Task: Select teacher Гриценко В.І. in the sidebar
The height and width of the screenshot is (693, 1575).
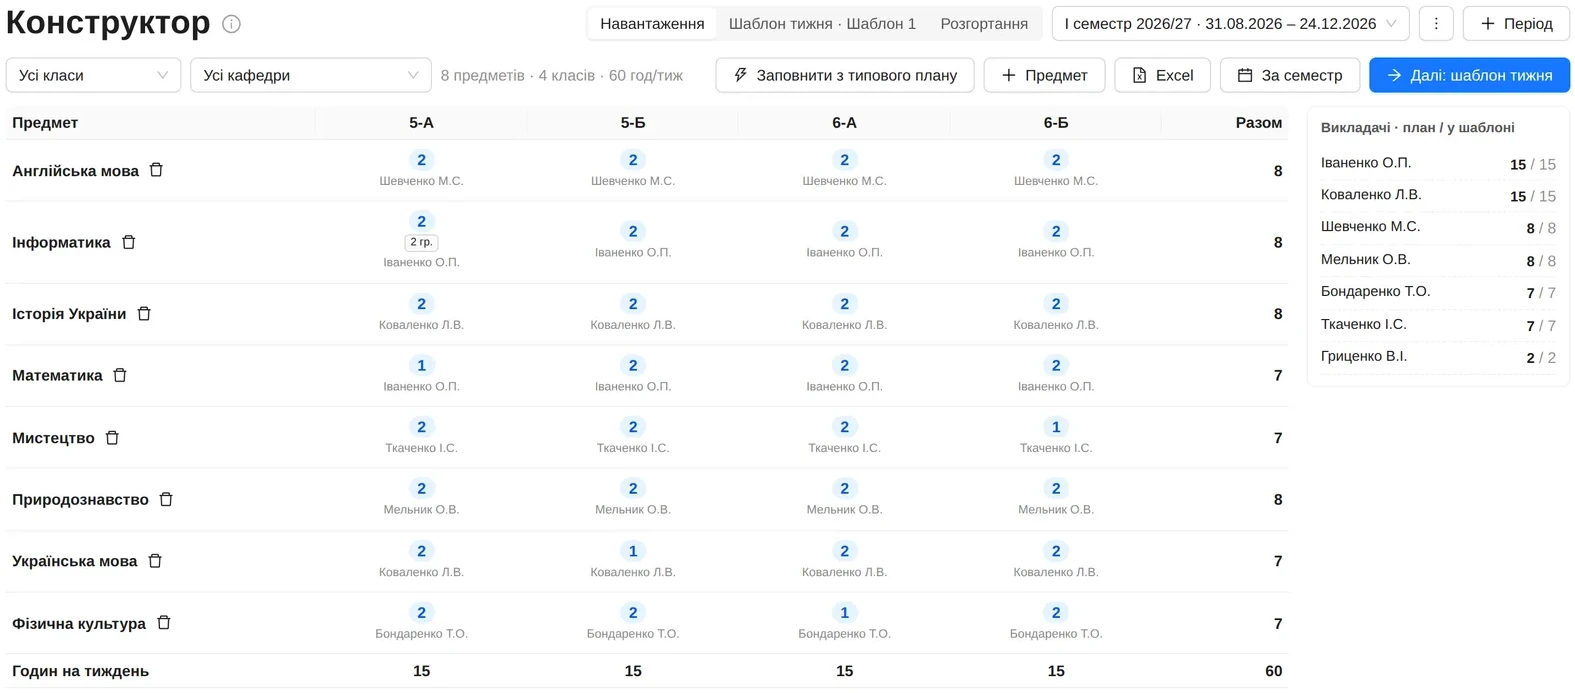Action: (x=1438, y=357)
